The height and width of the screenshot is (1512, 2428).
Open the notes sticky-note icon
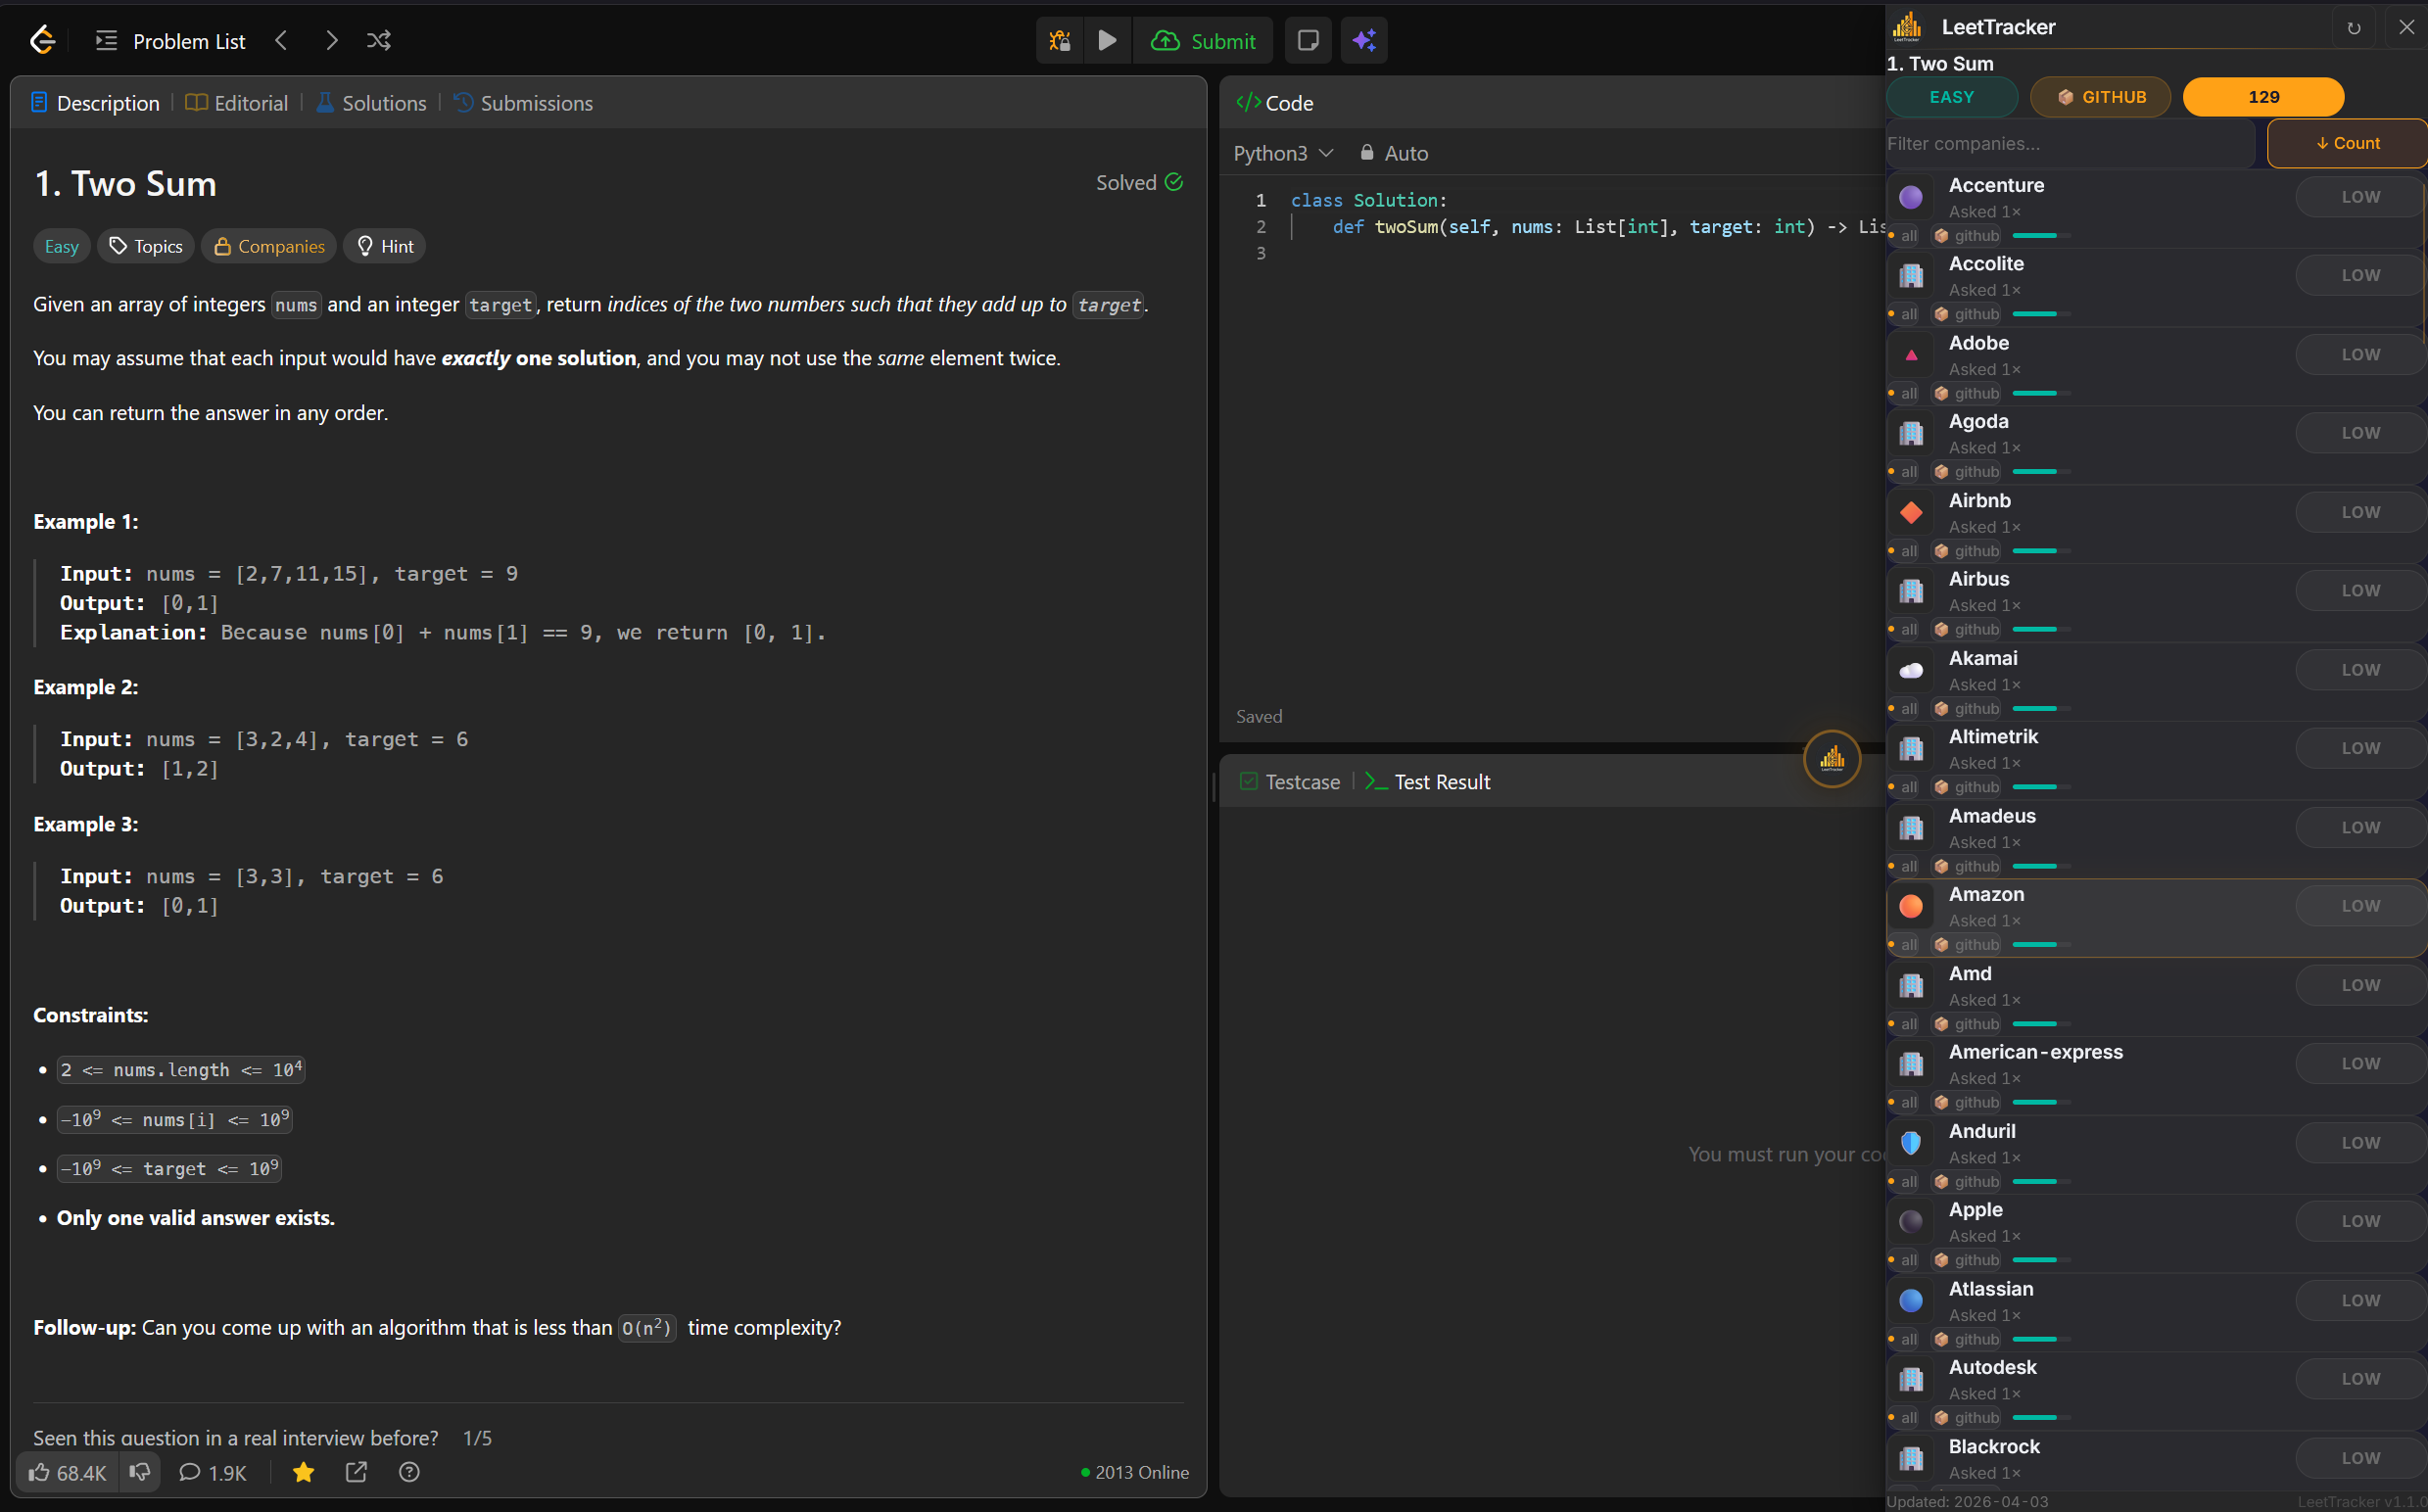click(x=1307, y=40)
